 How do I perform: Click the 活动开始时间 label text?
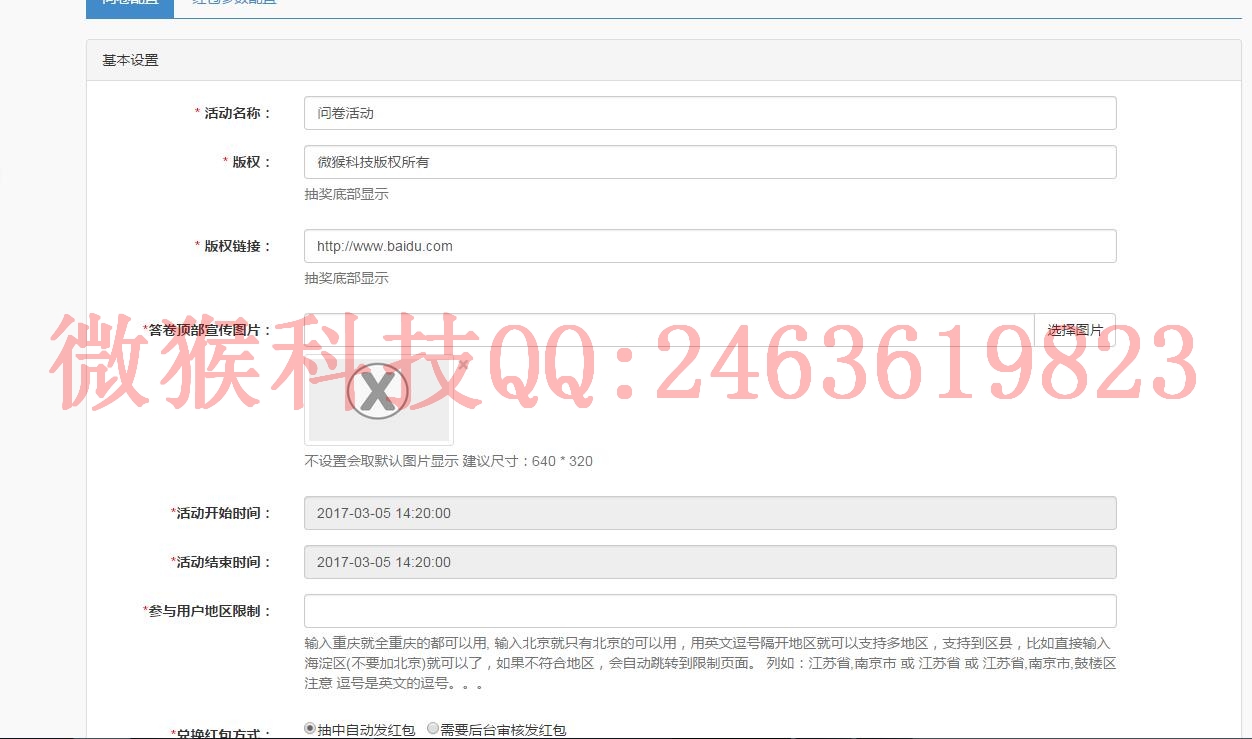(221, 513)
